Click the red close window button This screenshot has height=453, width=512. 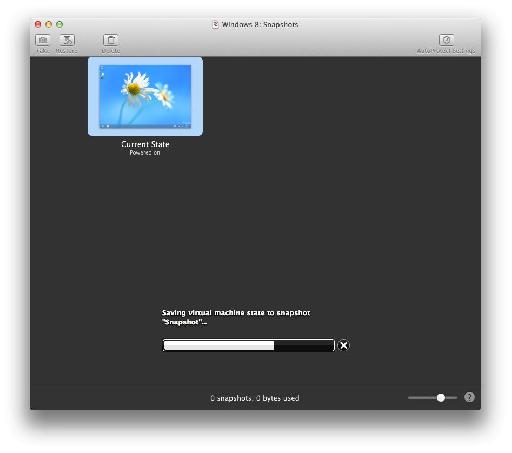tap(38, 24)
